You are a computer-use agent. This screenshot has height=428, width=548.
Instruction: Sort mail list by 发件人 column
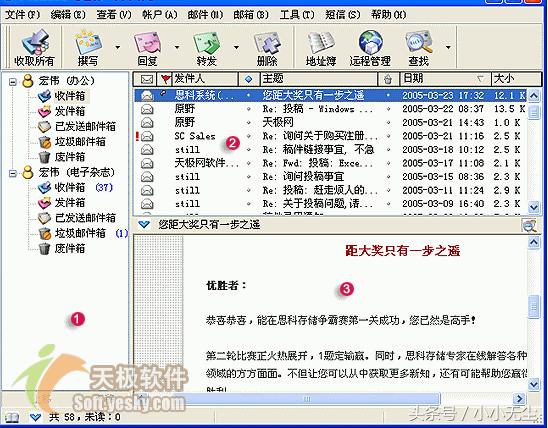[x=204, y=79]
